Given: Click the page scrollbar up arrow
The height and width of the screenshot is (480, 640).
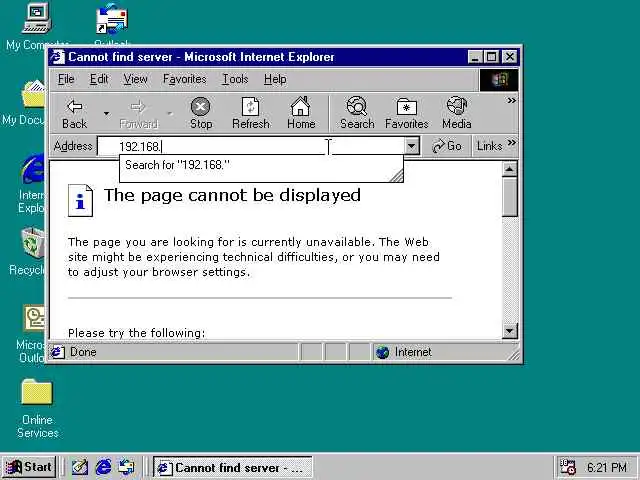Looking at the screenshot, I should (x=510, y=169).
